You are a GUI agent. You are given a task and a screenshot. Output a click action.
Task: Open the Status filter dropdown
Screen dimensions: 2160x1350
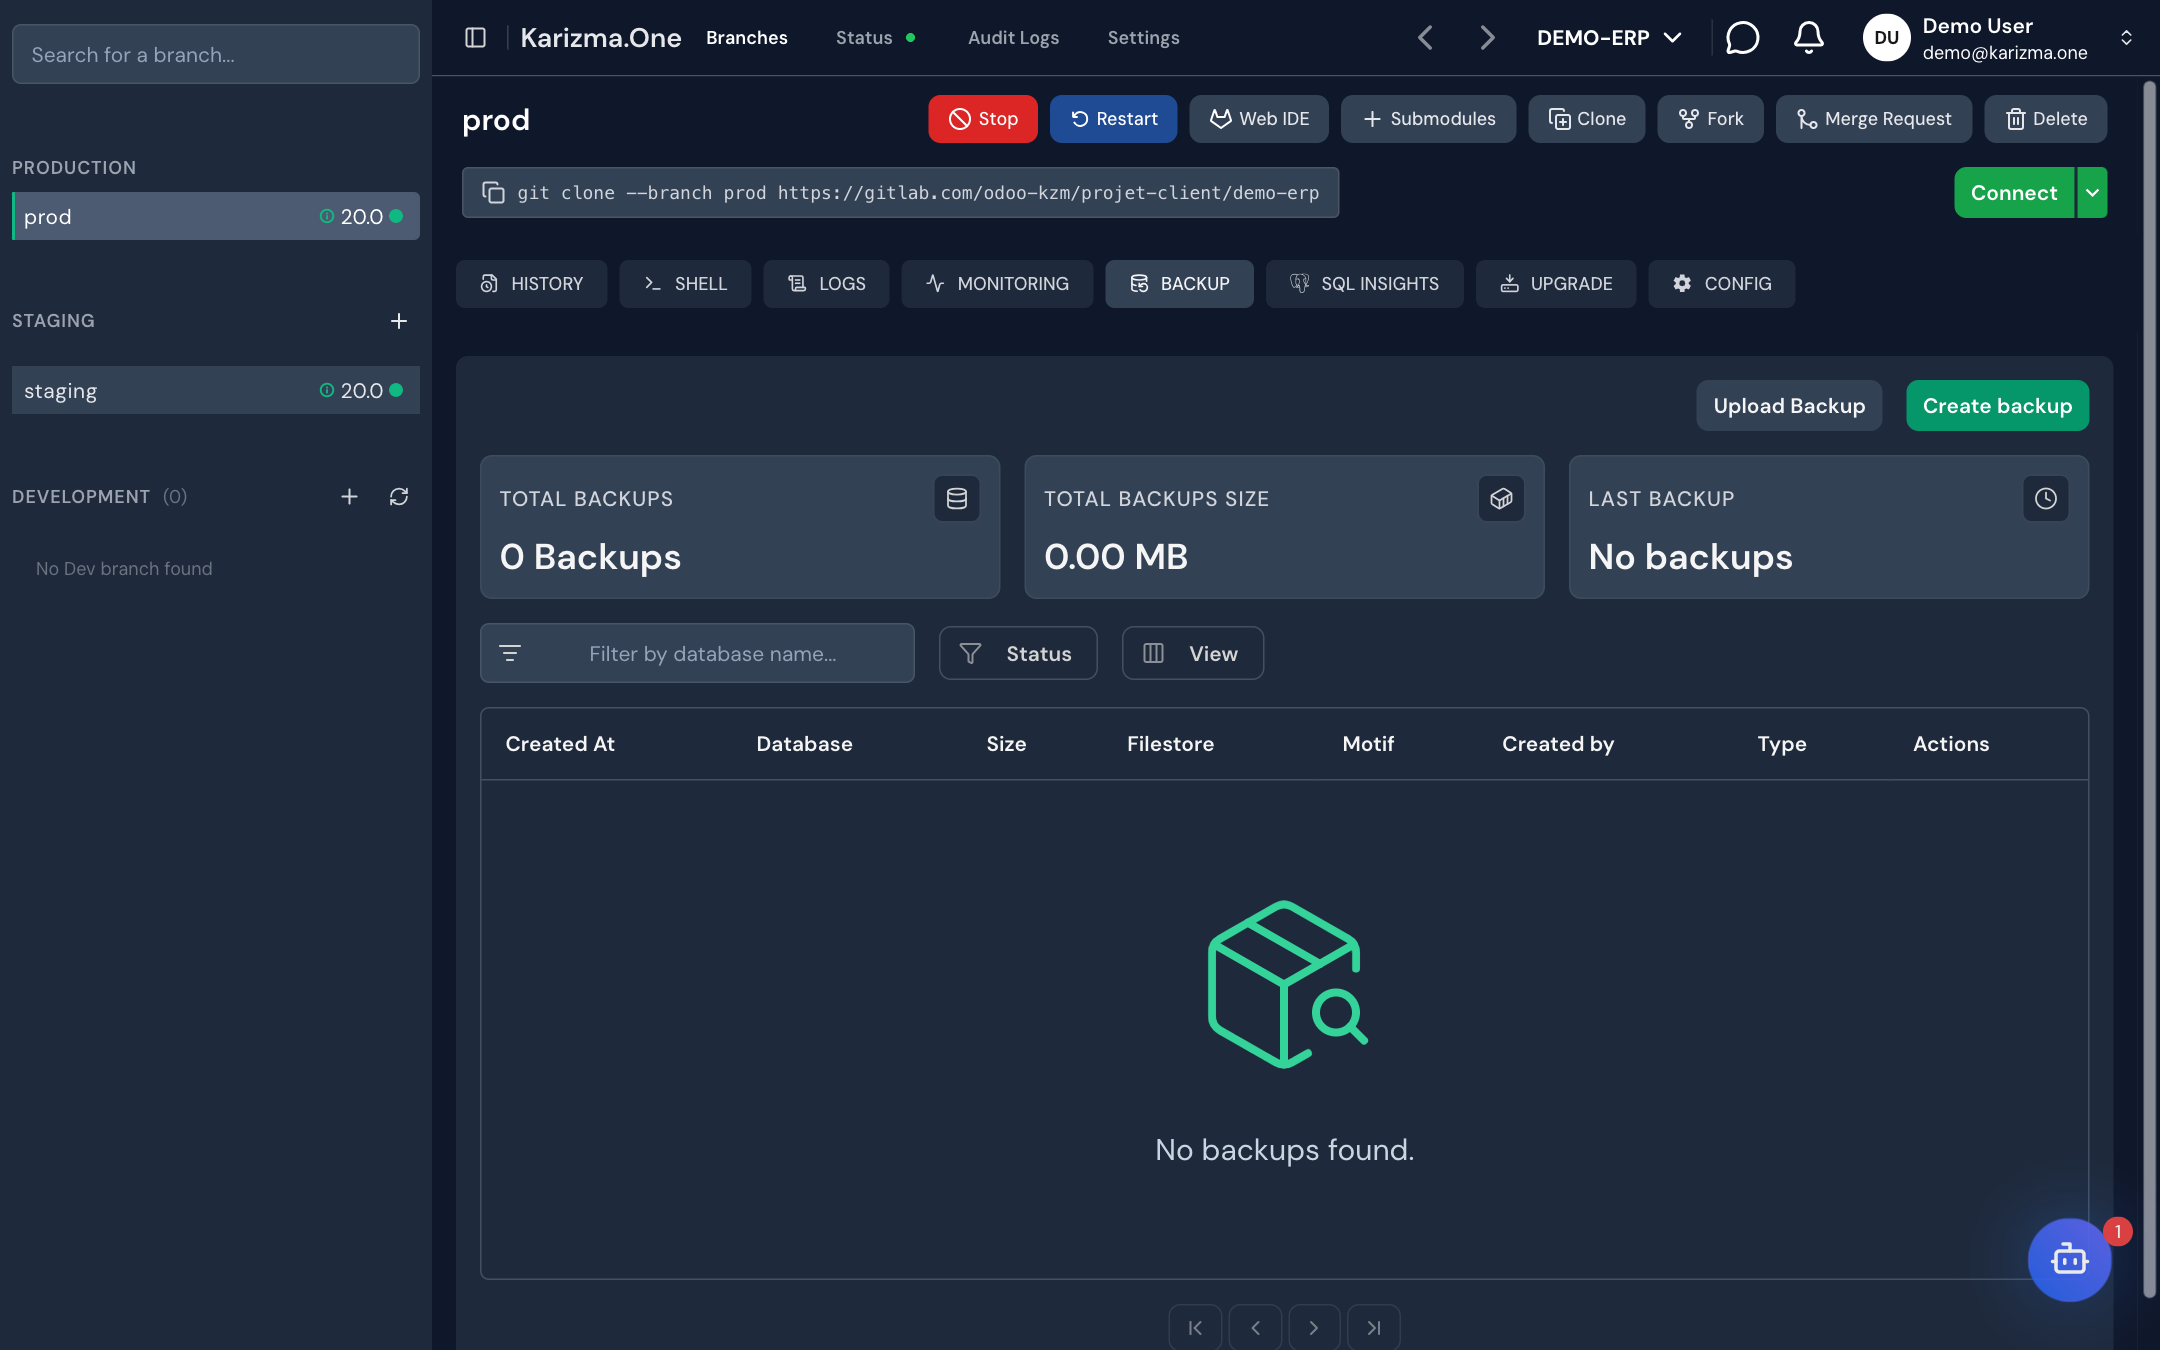(x=1018, y=653)
